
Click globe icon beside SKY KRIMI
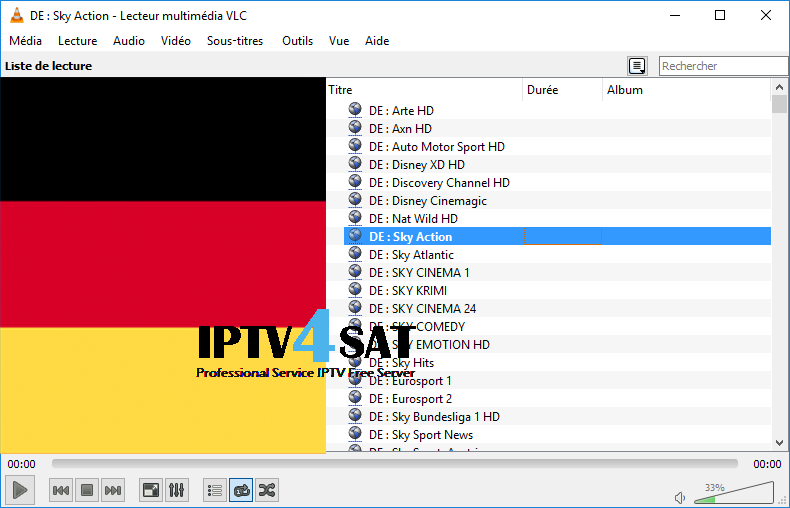[x=355, y=290]
